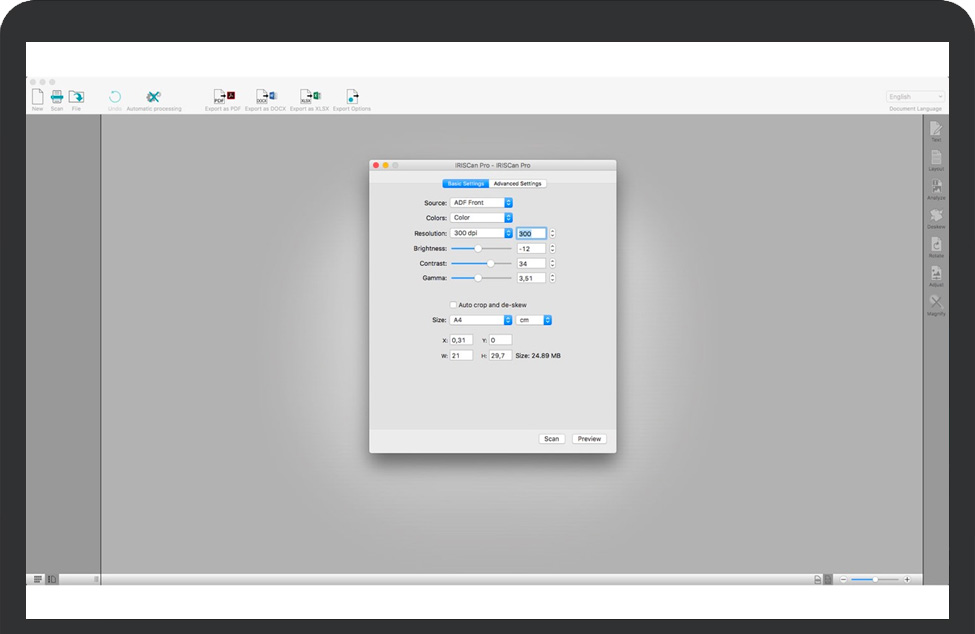Screen dimensions: 975x634
Task: Click the Scan icon in the toolbar
Action: click(x=57, y=97)
